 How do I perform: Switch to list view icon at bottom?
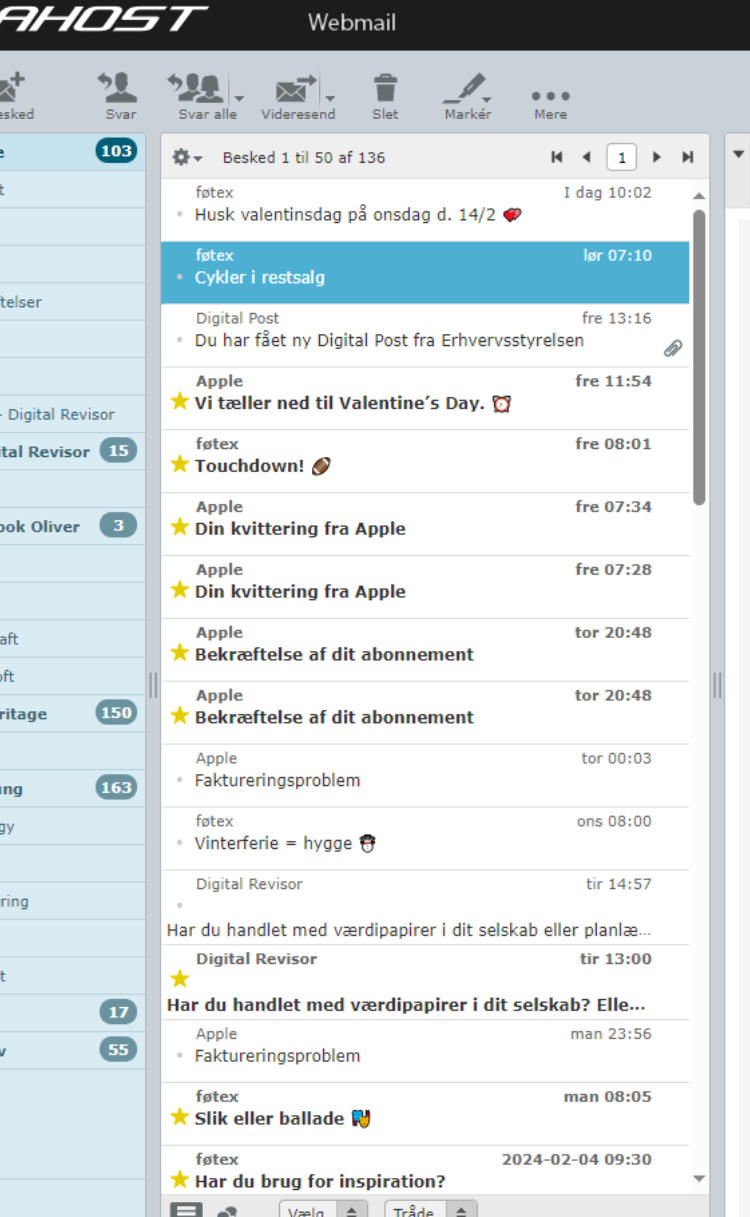coord(185,1210)
